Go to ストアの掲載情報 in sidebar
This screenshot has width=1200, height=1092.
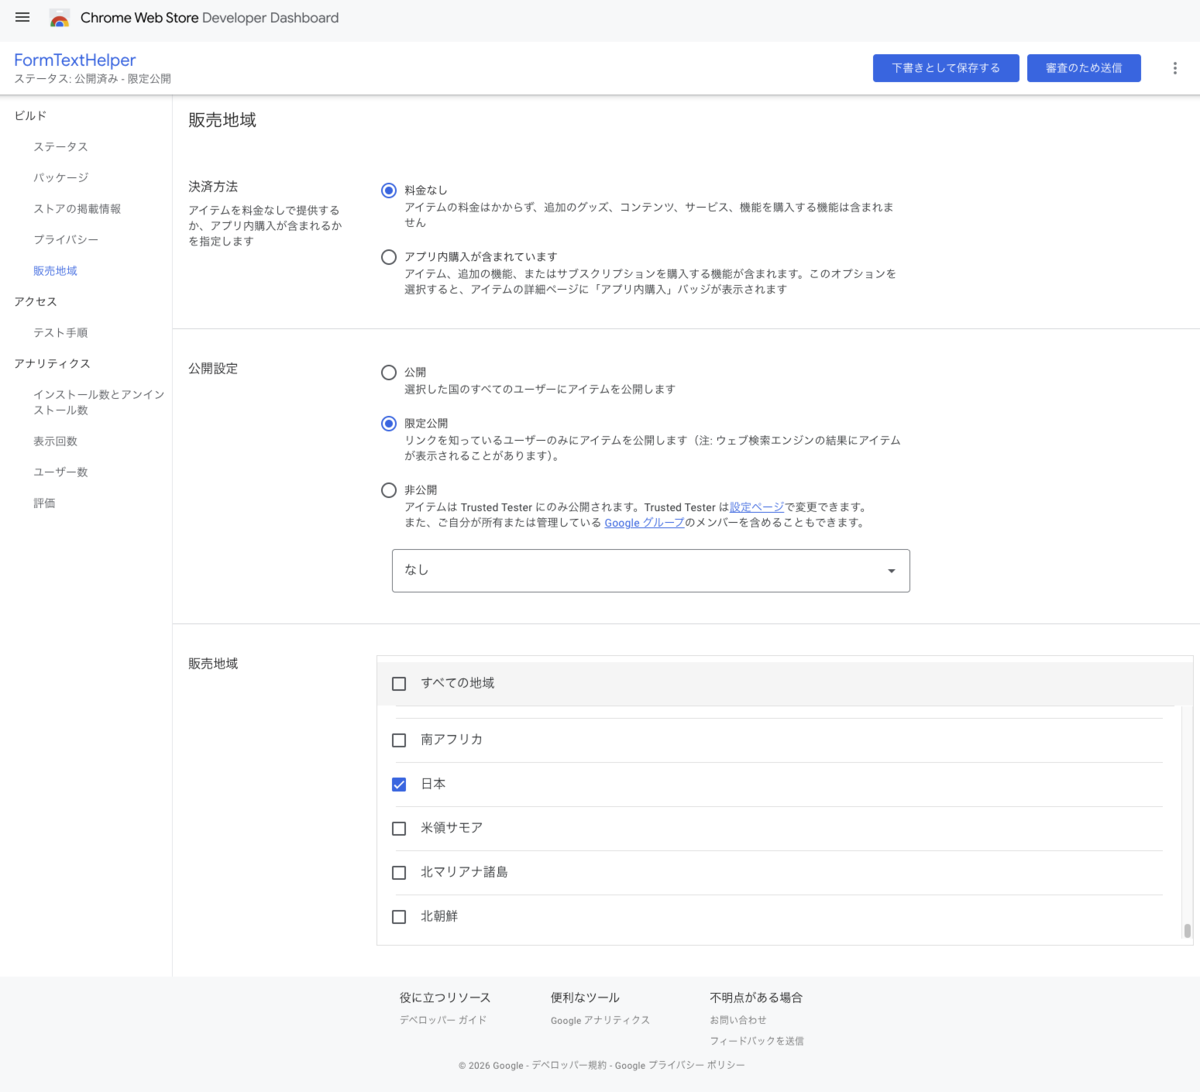pos(77,209)
